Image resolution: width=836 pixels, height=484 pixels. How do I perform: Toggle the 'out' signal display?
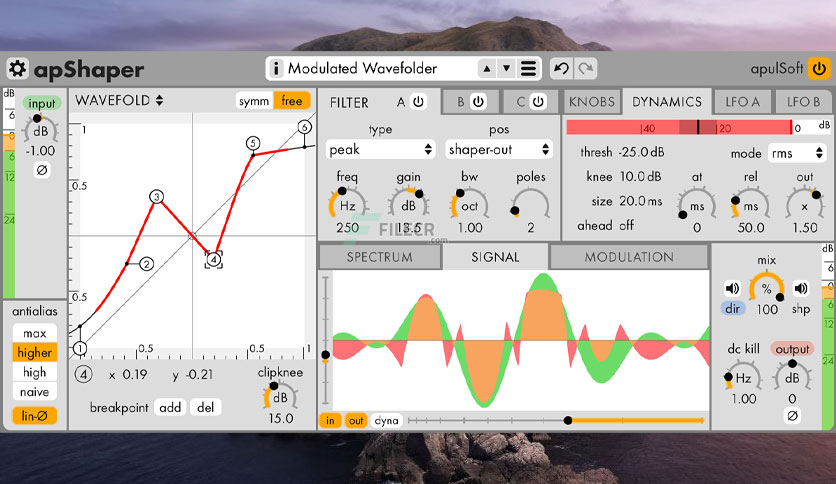click(356, 421)
